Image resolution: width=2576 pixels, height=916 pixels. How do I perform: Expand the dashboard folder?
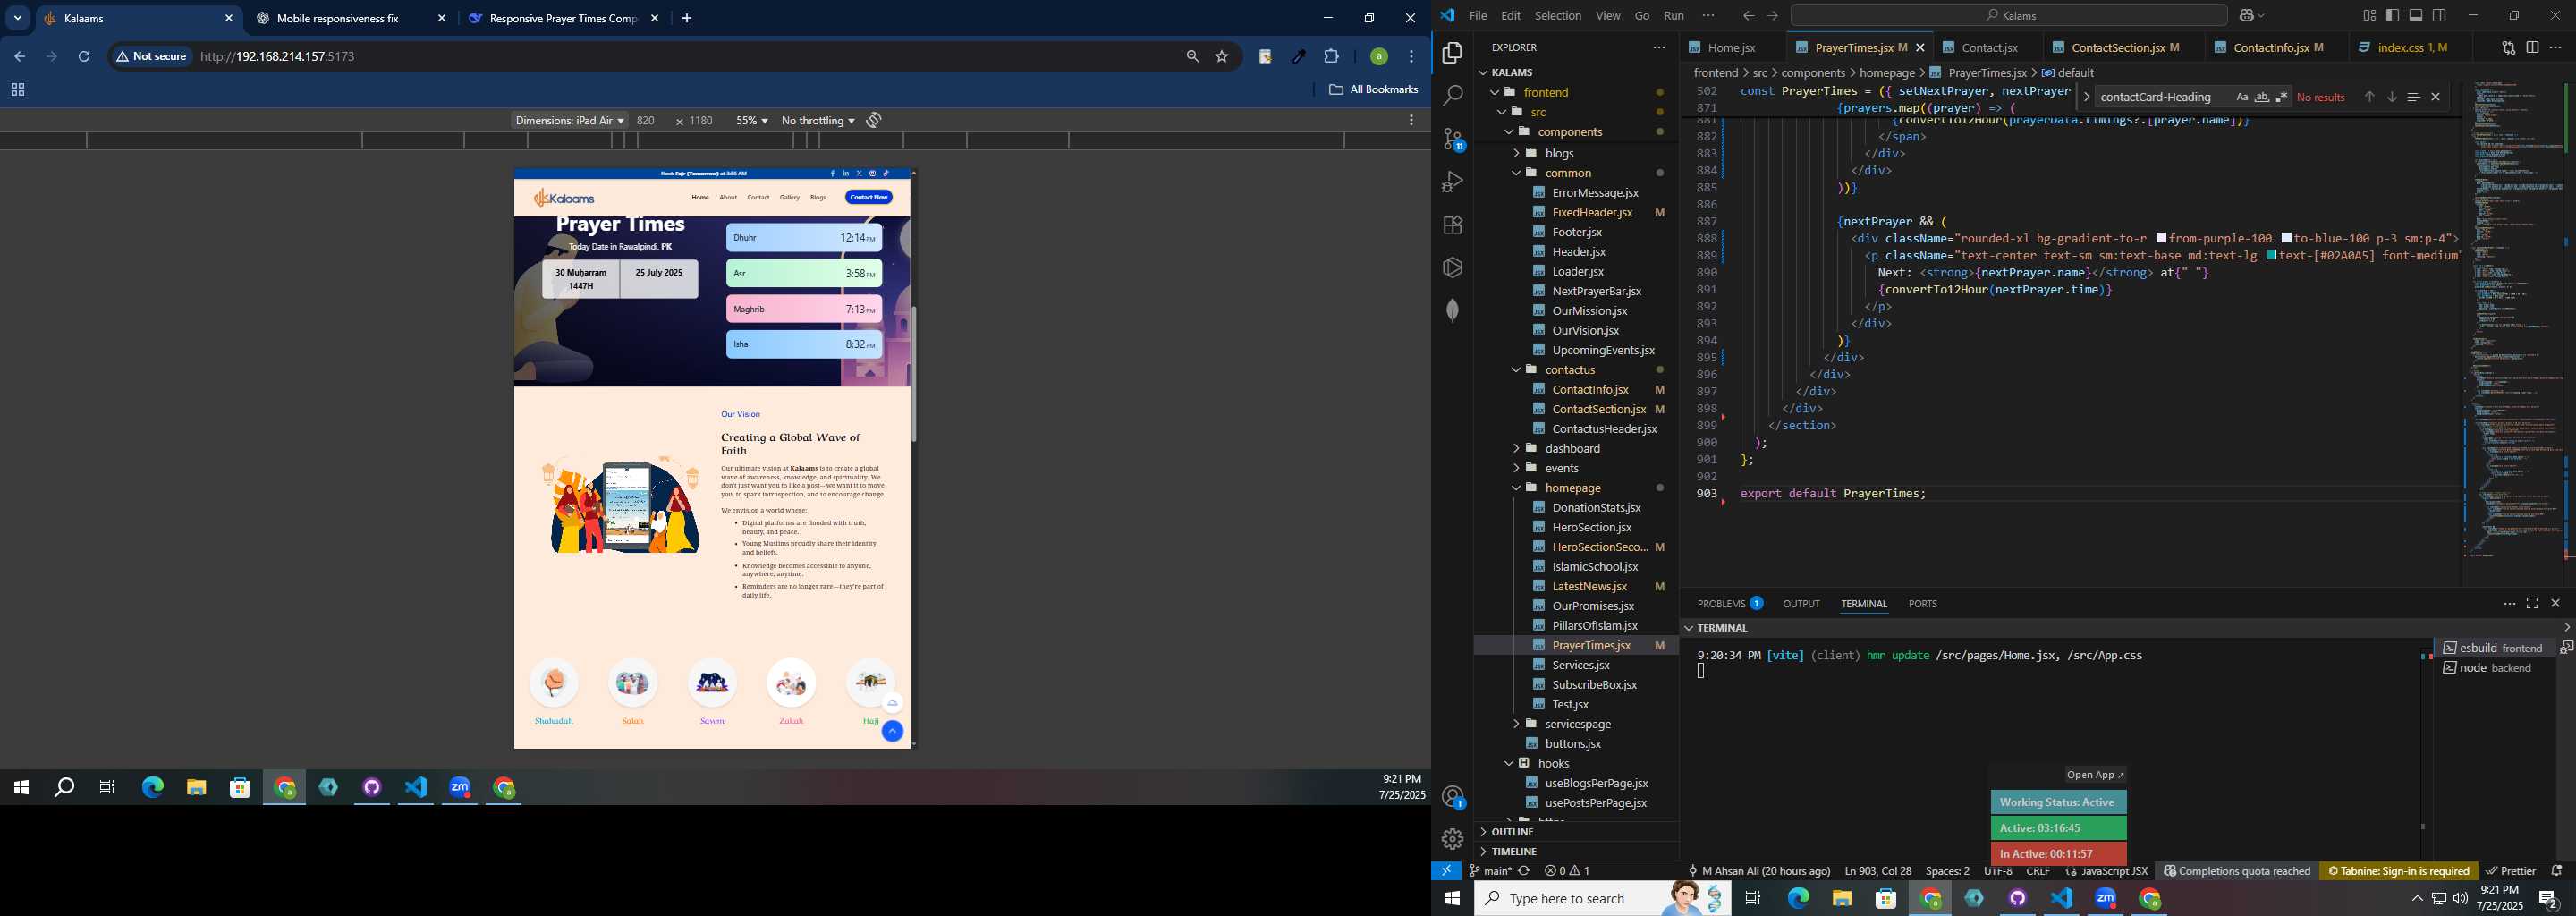(1515, 448)
